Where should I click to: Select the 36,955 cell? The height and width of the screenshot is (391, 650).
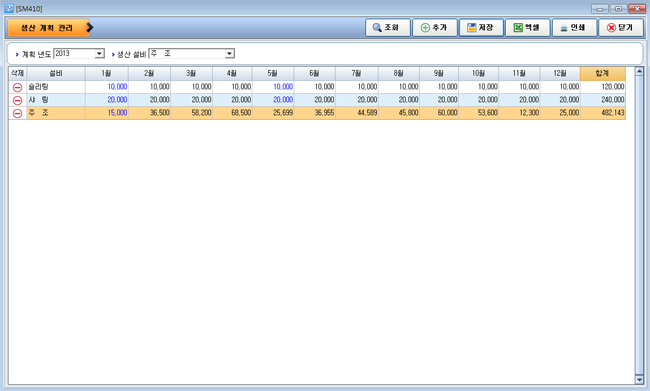(x=315, y=113)
